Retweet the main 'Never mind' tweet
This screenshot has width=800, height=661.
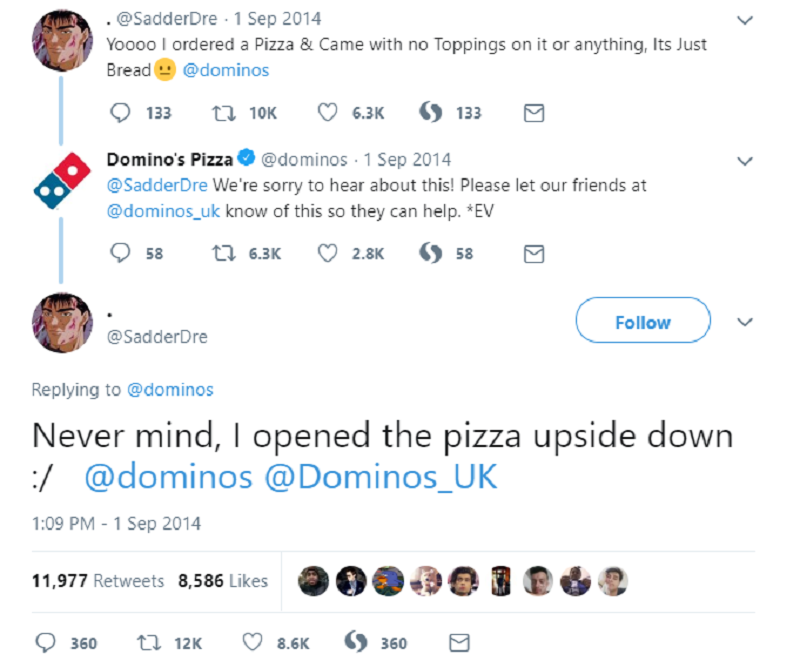coord(150,644)
